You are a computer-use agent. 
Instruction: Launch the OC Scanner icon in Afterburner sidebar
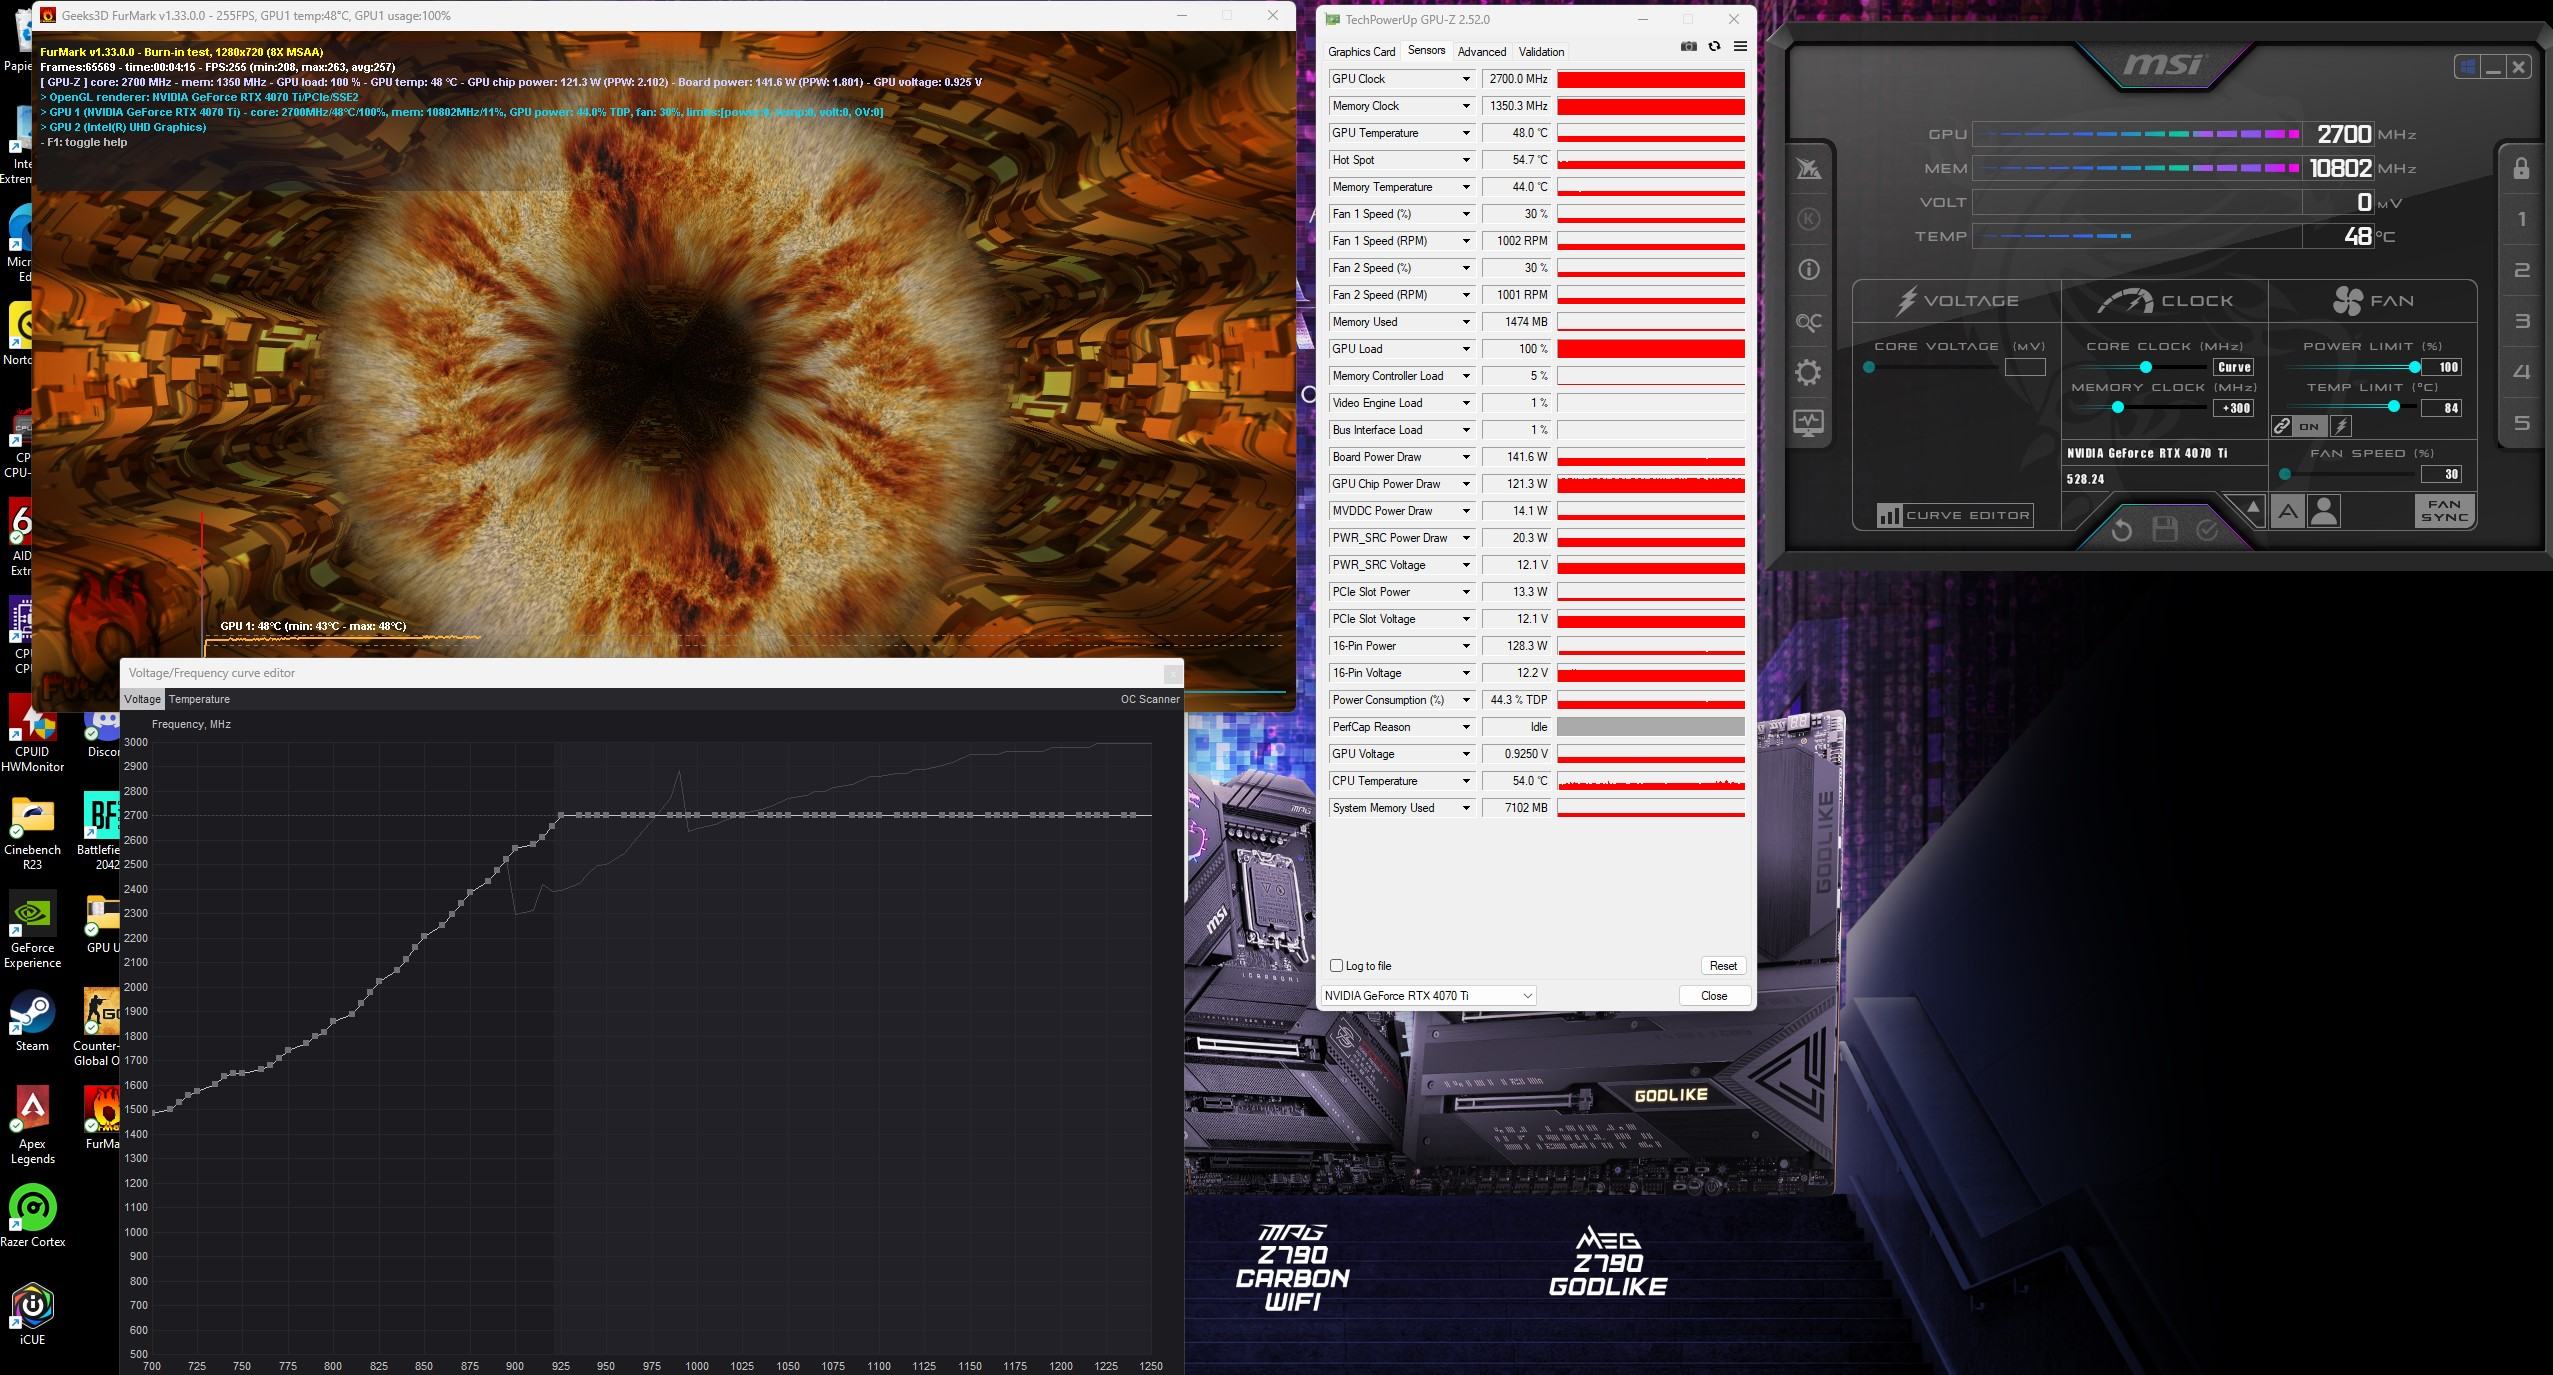click(x=1808, y=322)
